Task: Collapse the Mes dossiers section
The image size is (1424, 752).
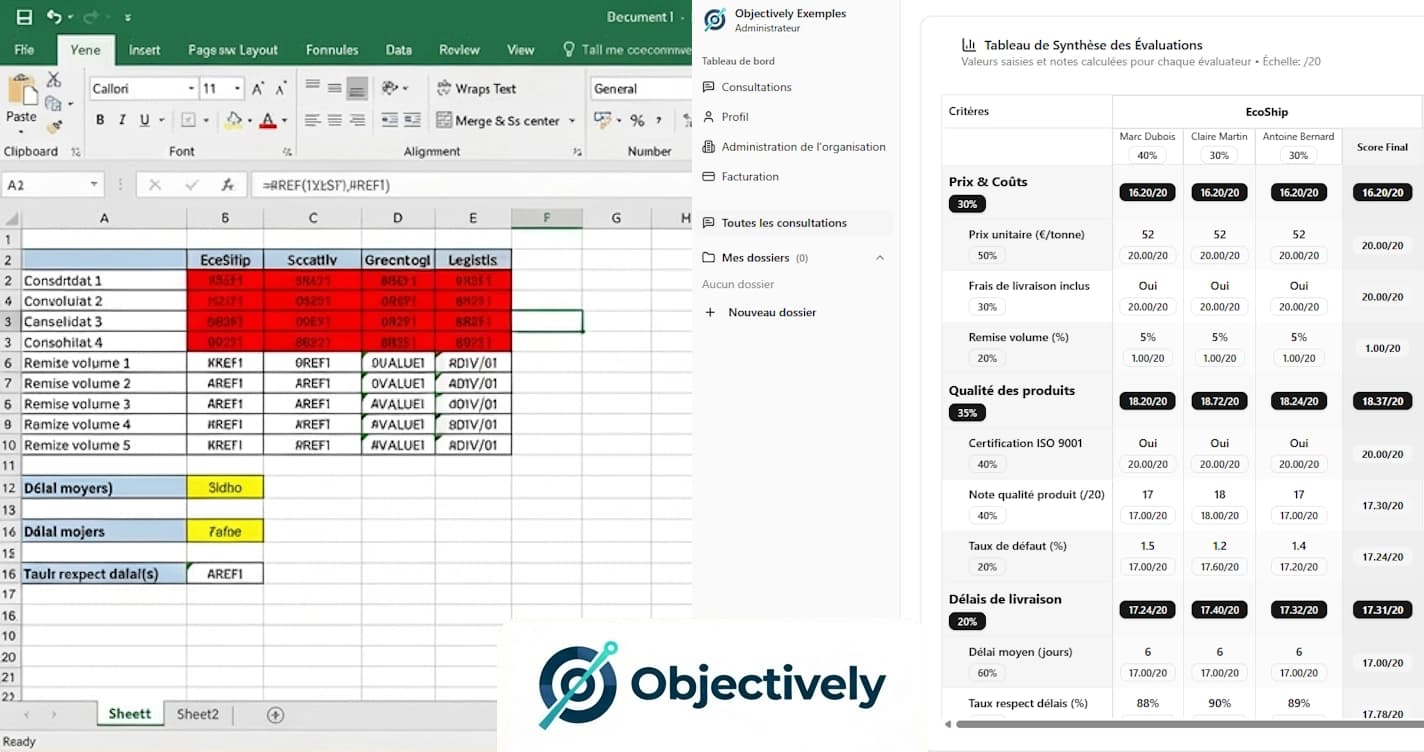Action: tap(880, 257)
